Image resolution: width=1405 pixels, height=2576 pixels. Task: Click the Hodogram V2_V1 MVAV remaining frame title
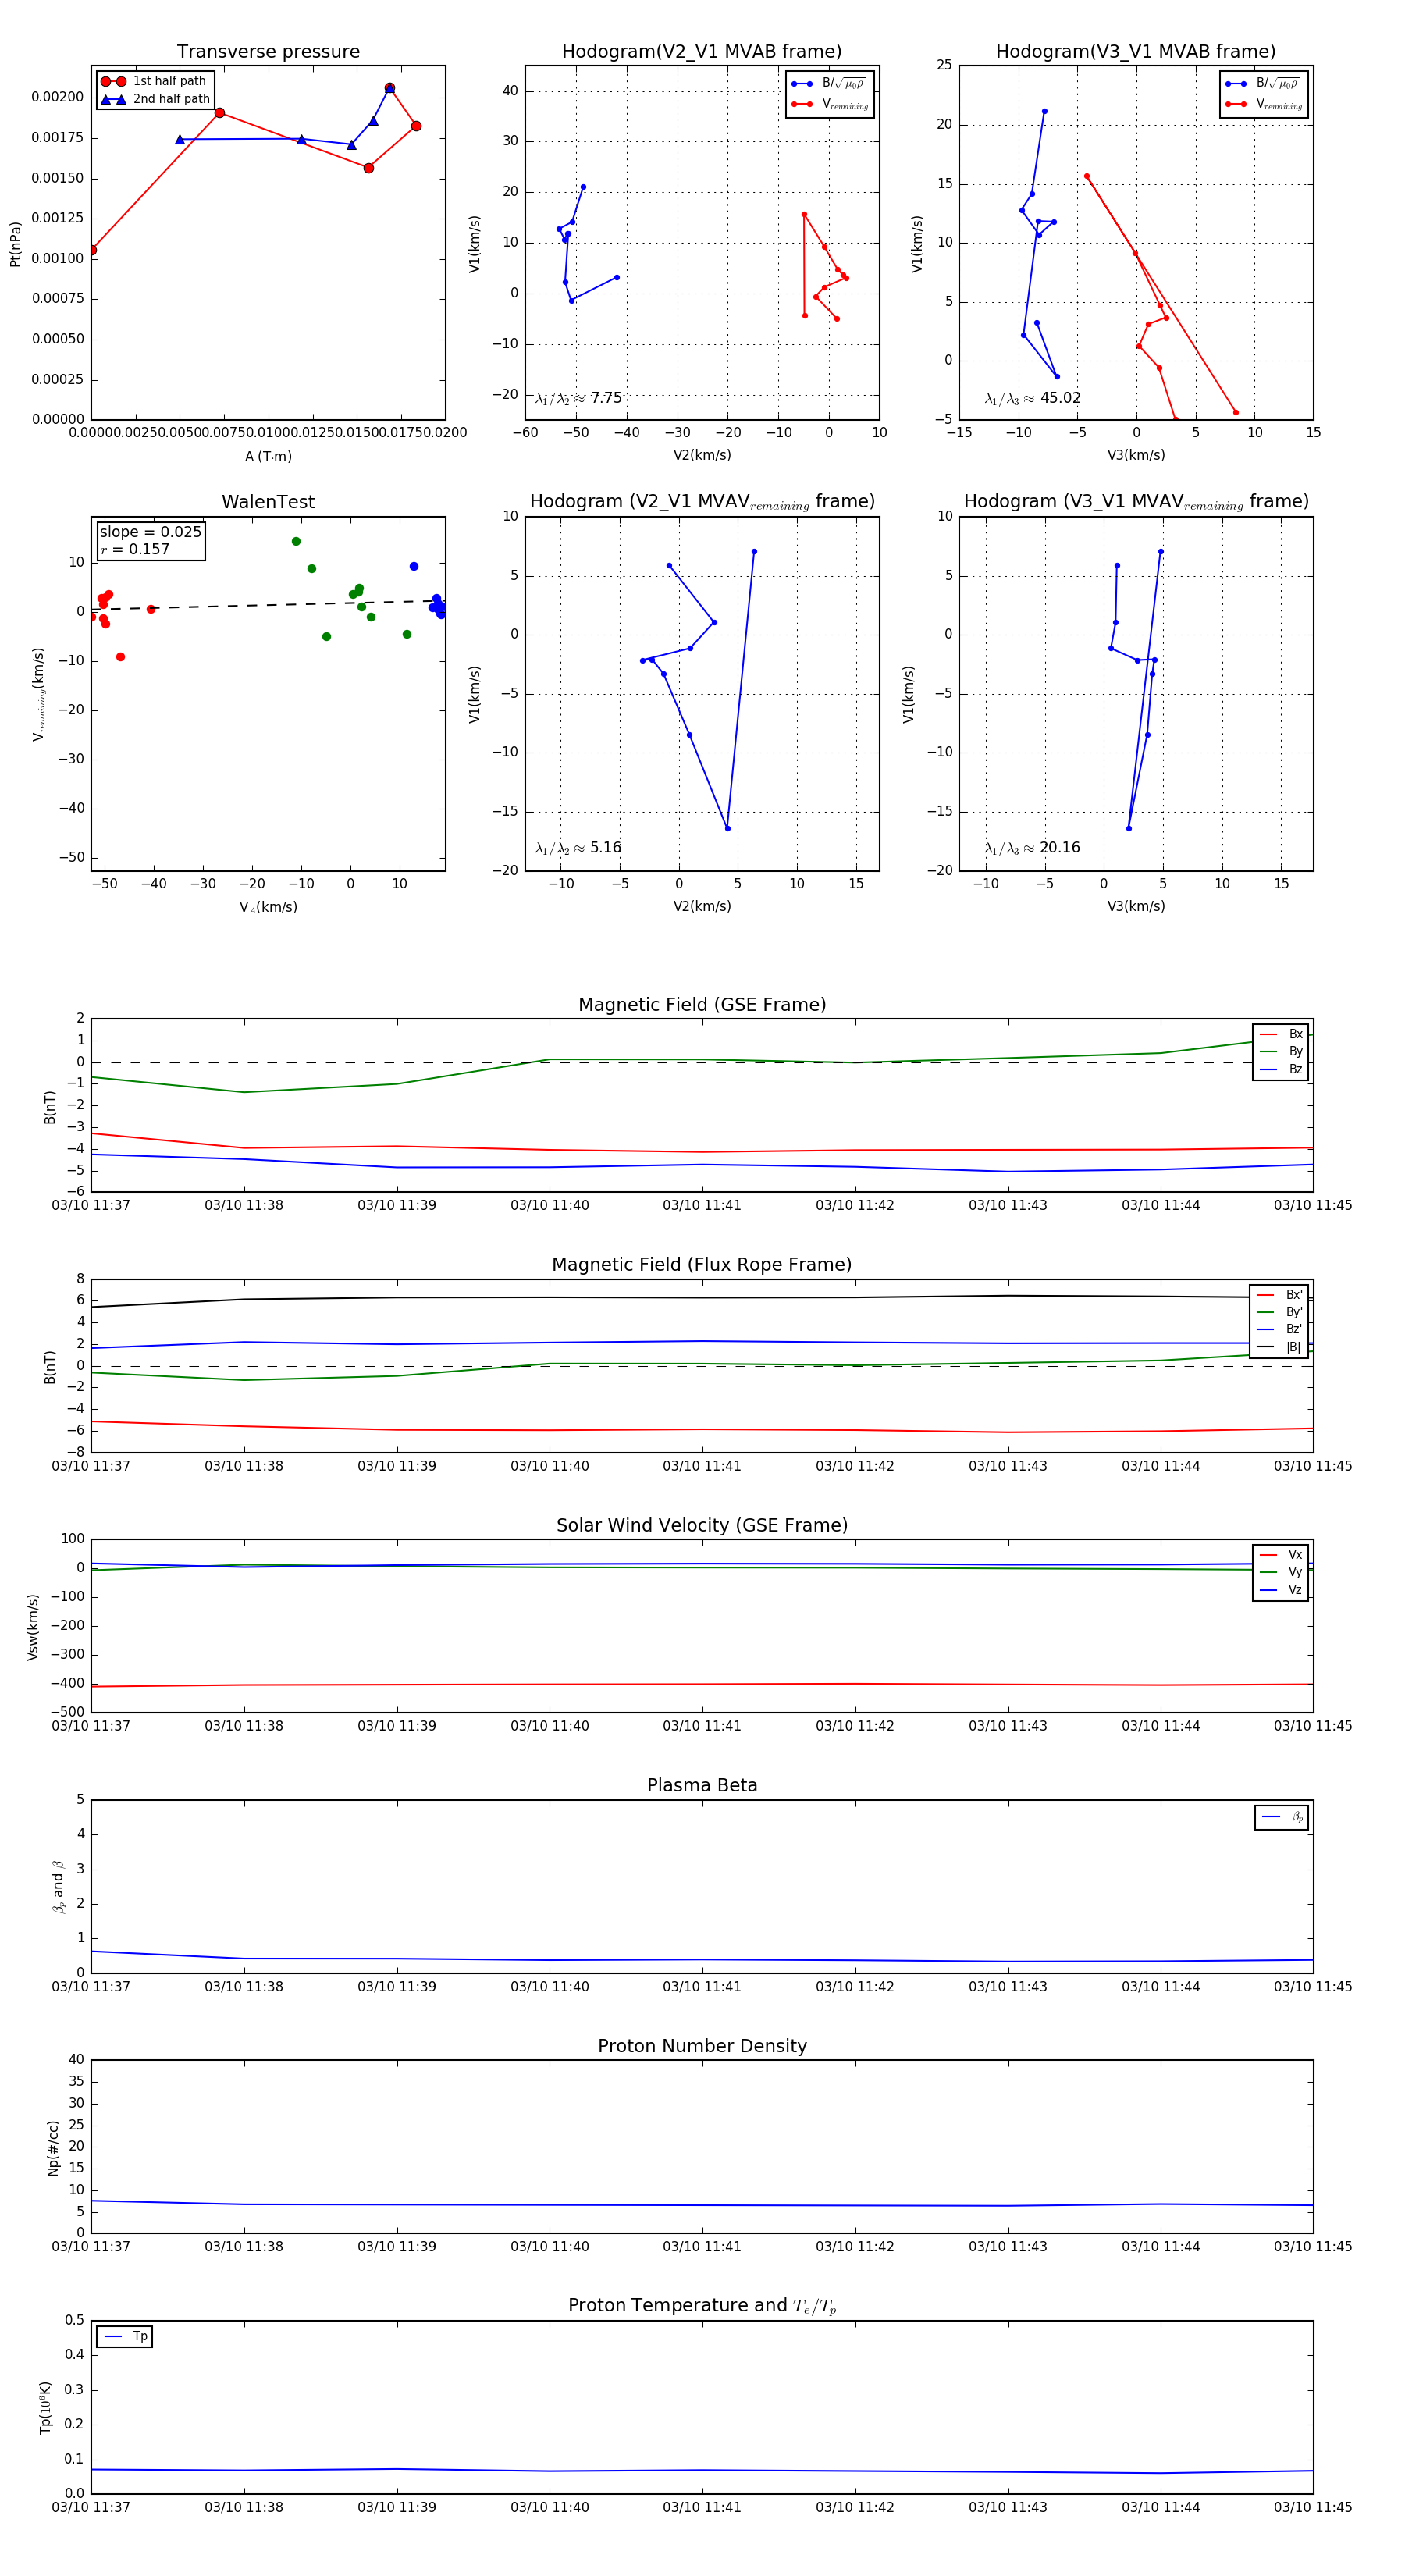pos(702,502)
